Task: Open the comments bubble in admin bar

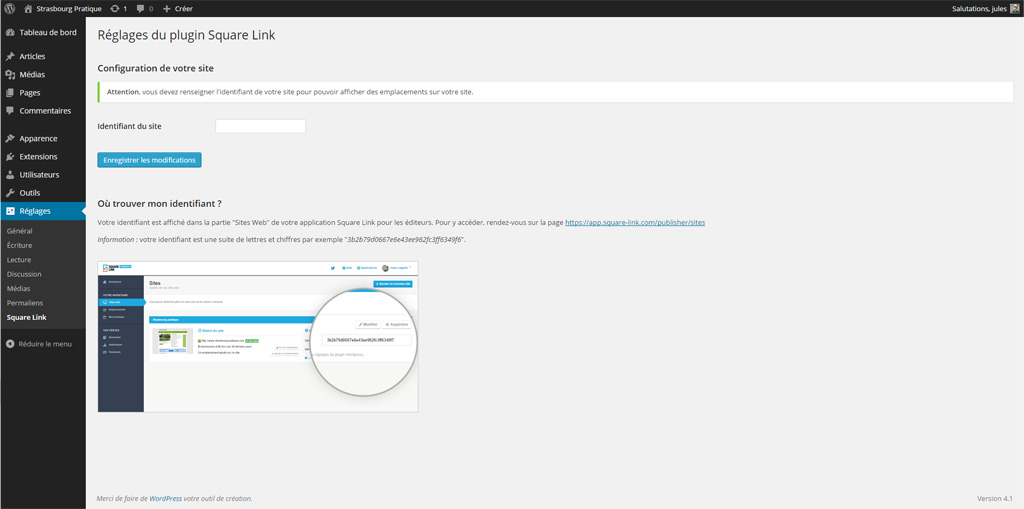Action: [140, 8]
